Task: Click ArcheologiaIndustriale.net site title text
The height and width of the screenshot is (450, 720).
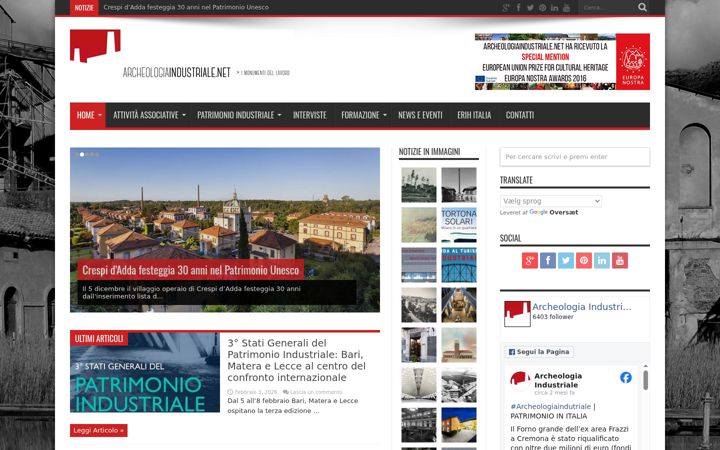Action: coord(176,73)
